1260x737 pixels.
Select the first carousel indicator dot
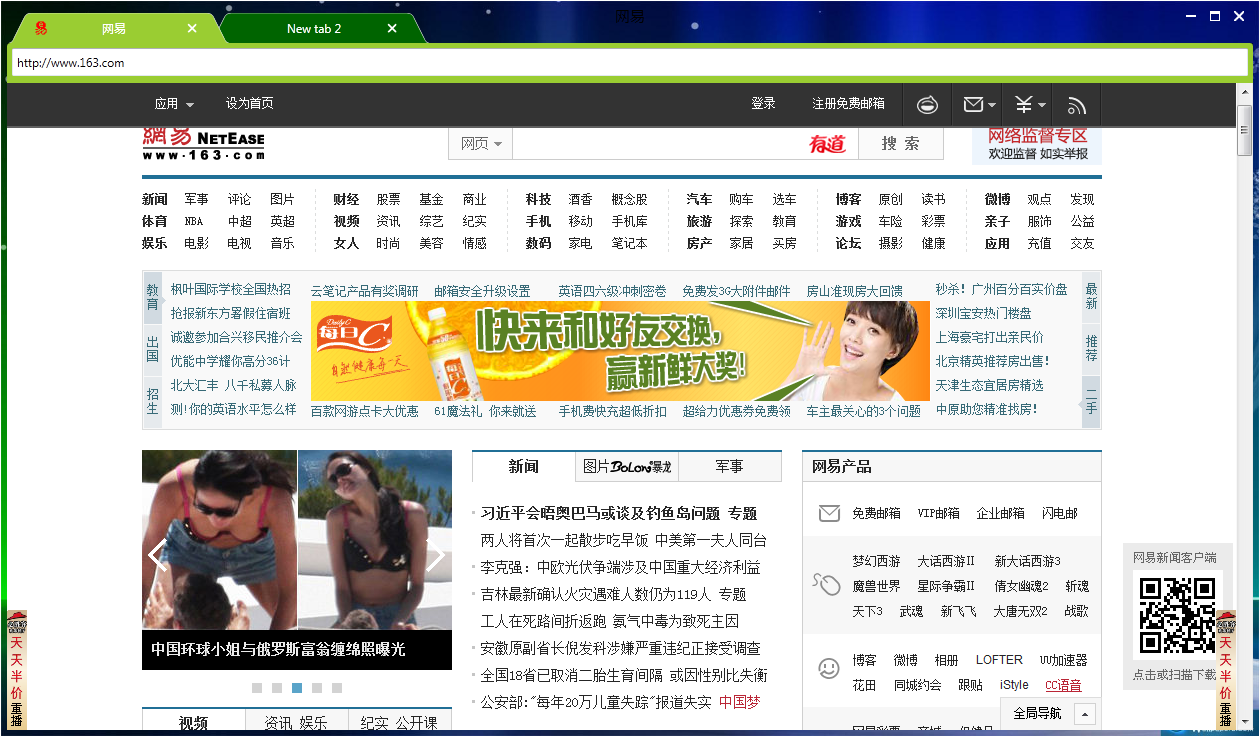pyautogui.click(x=257, y=688)
